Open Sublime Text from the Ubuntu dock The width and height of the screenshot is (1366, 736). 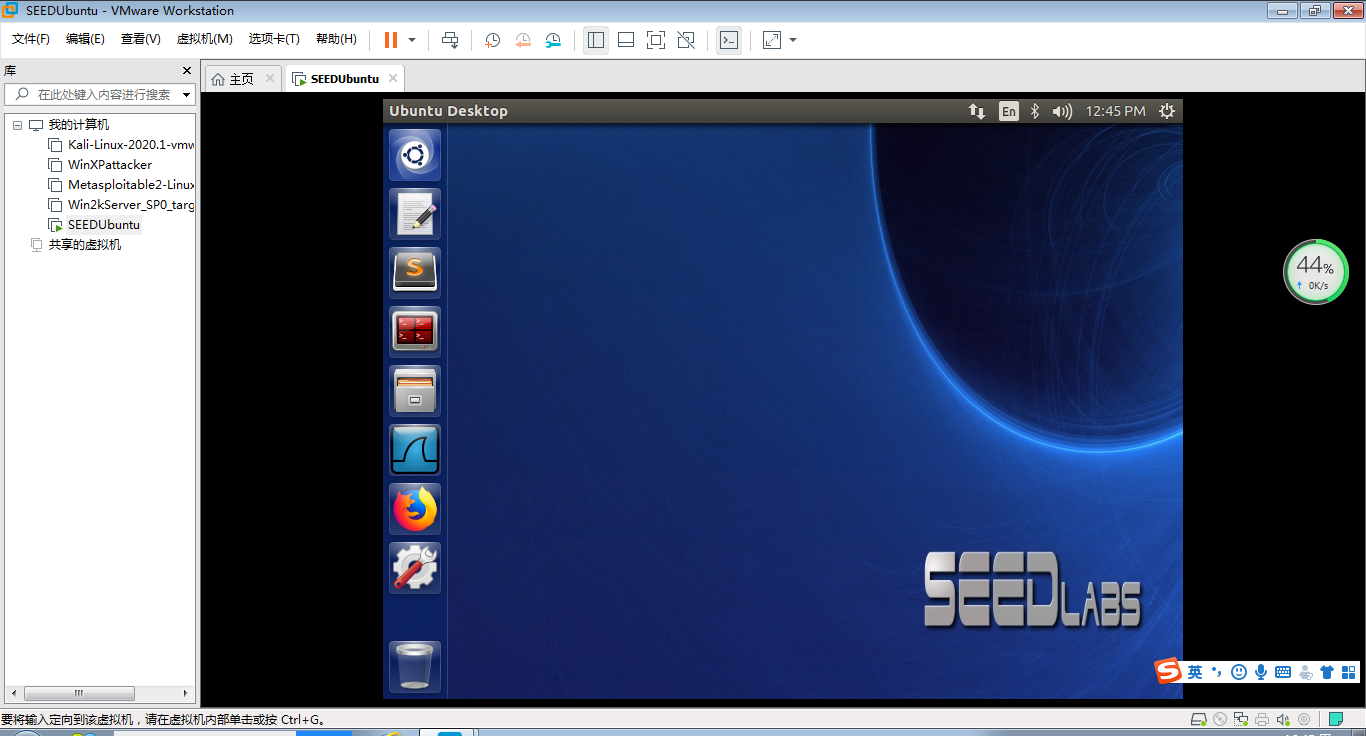click(x=414, y=273)
